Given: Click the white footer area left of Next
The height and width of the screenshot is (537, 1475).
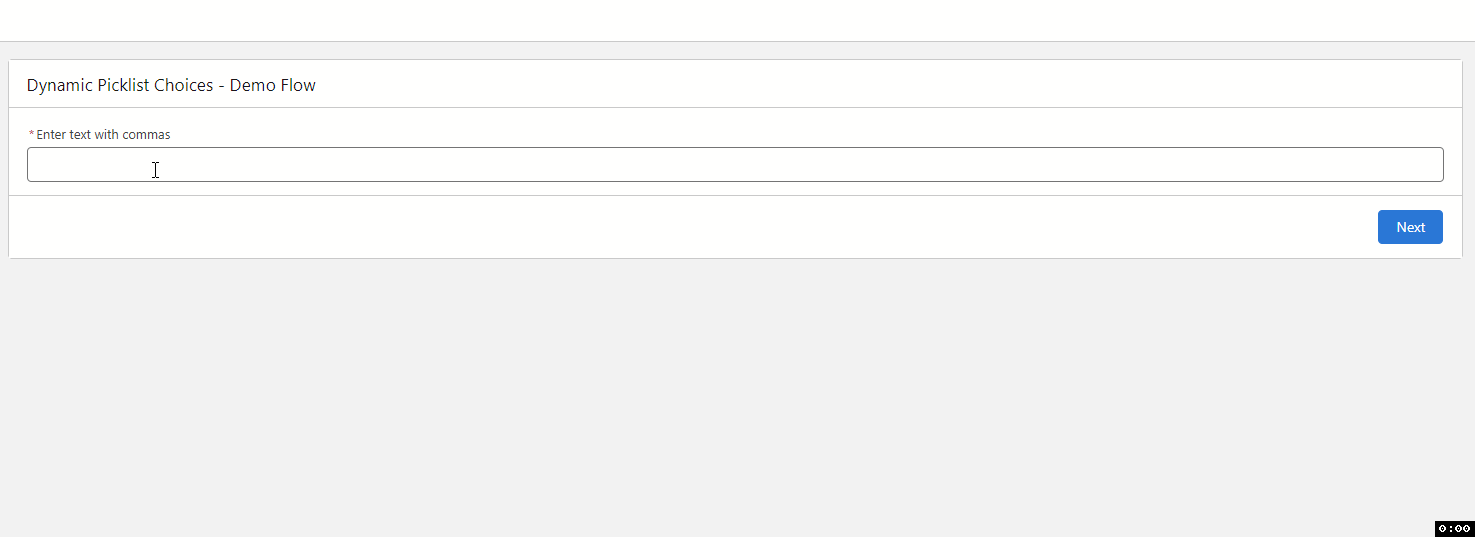Looking at the screenshot, I should 690,227.
